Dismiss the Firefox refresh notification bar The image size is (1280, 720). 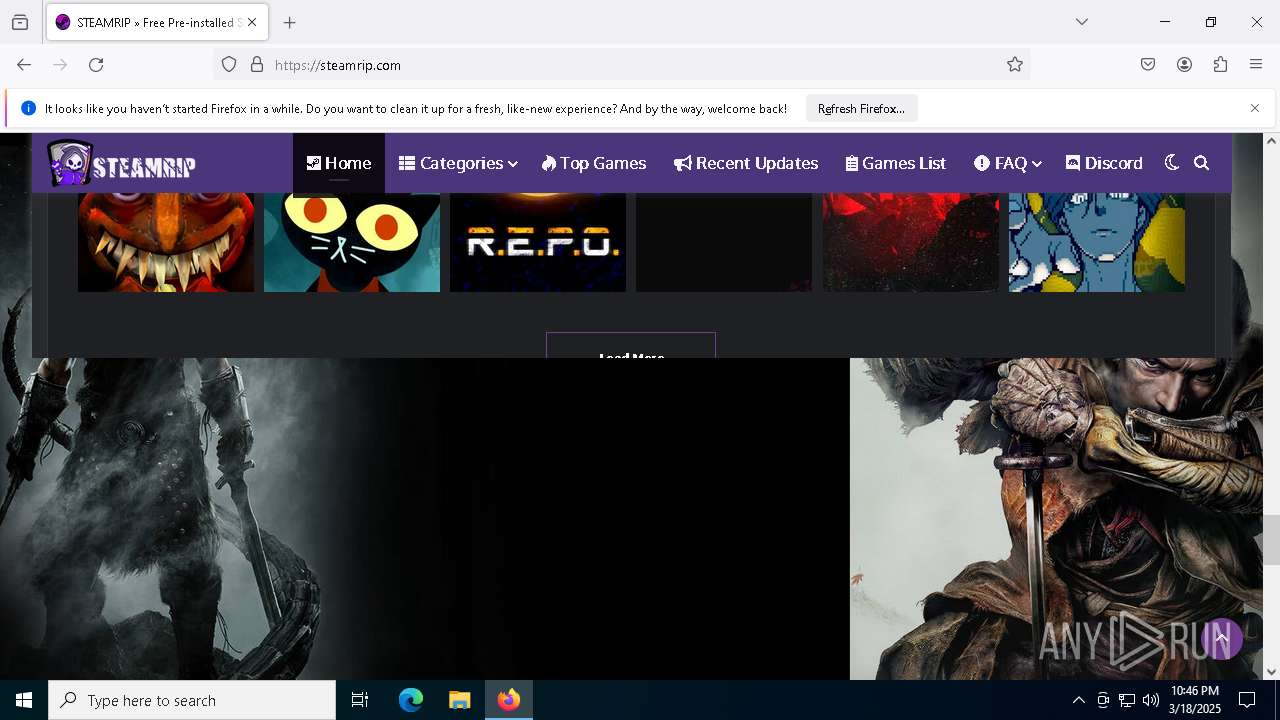1255,108
